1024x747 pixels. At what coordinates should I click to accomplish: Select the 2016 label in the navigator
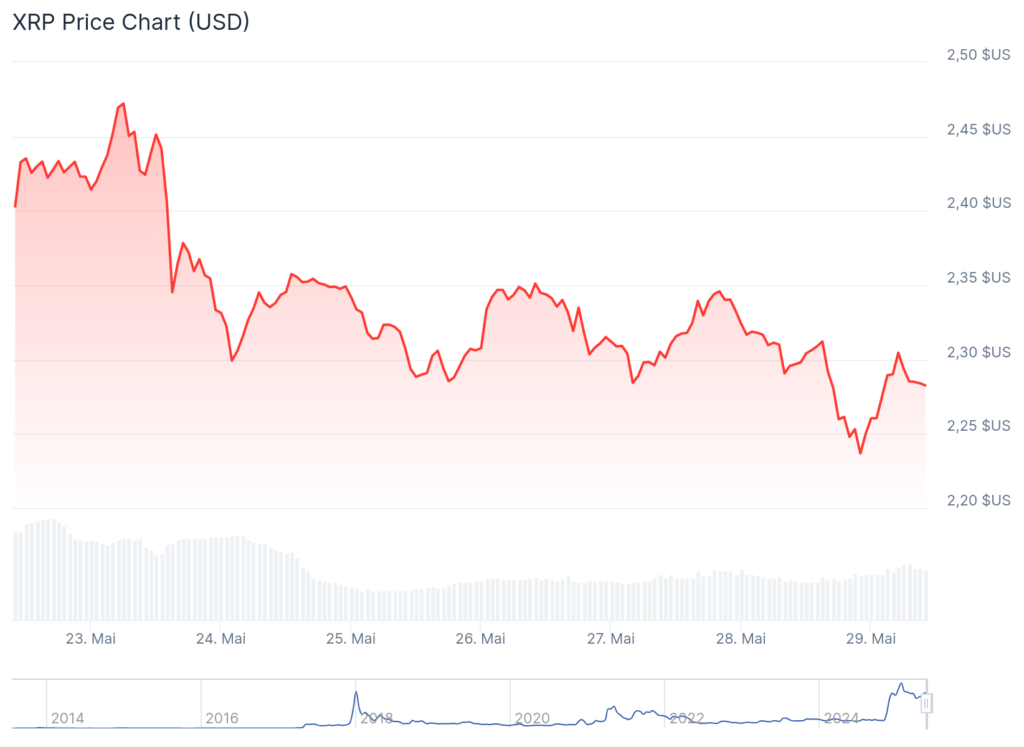click(x=223, y=718)
